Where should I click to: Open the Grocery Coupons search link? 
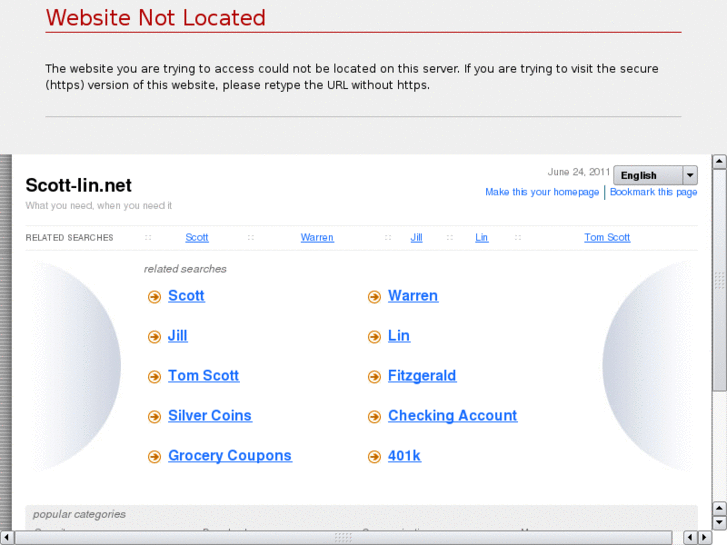(x=230, y=456)
